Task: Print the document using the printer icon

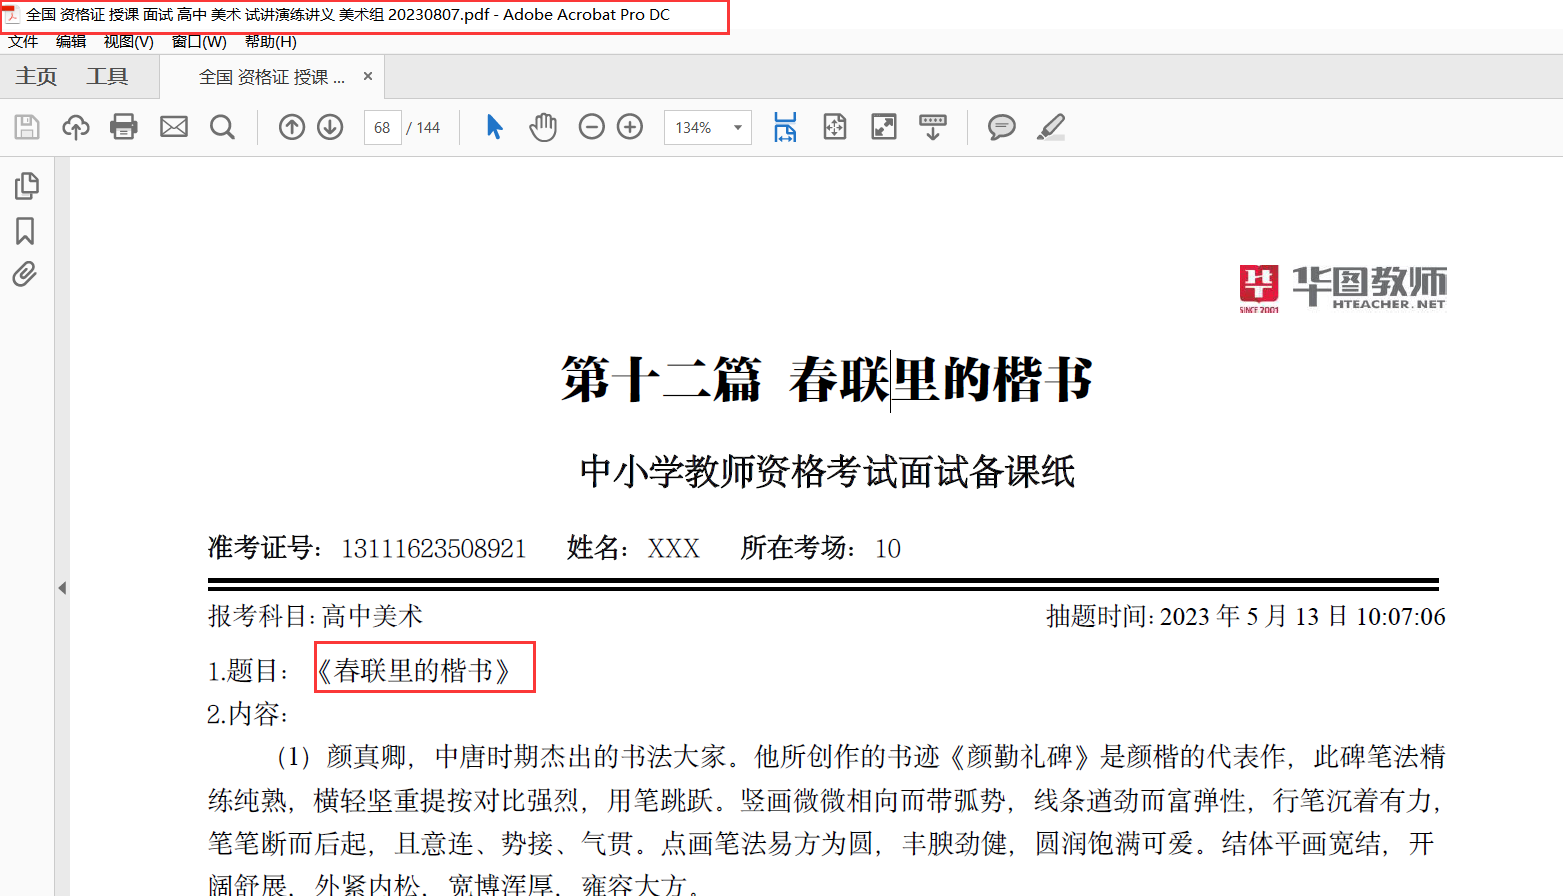Action: [x=124, y=127]
